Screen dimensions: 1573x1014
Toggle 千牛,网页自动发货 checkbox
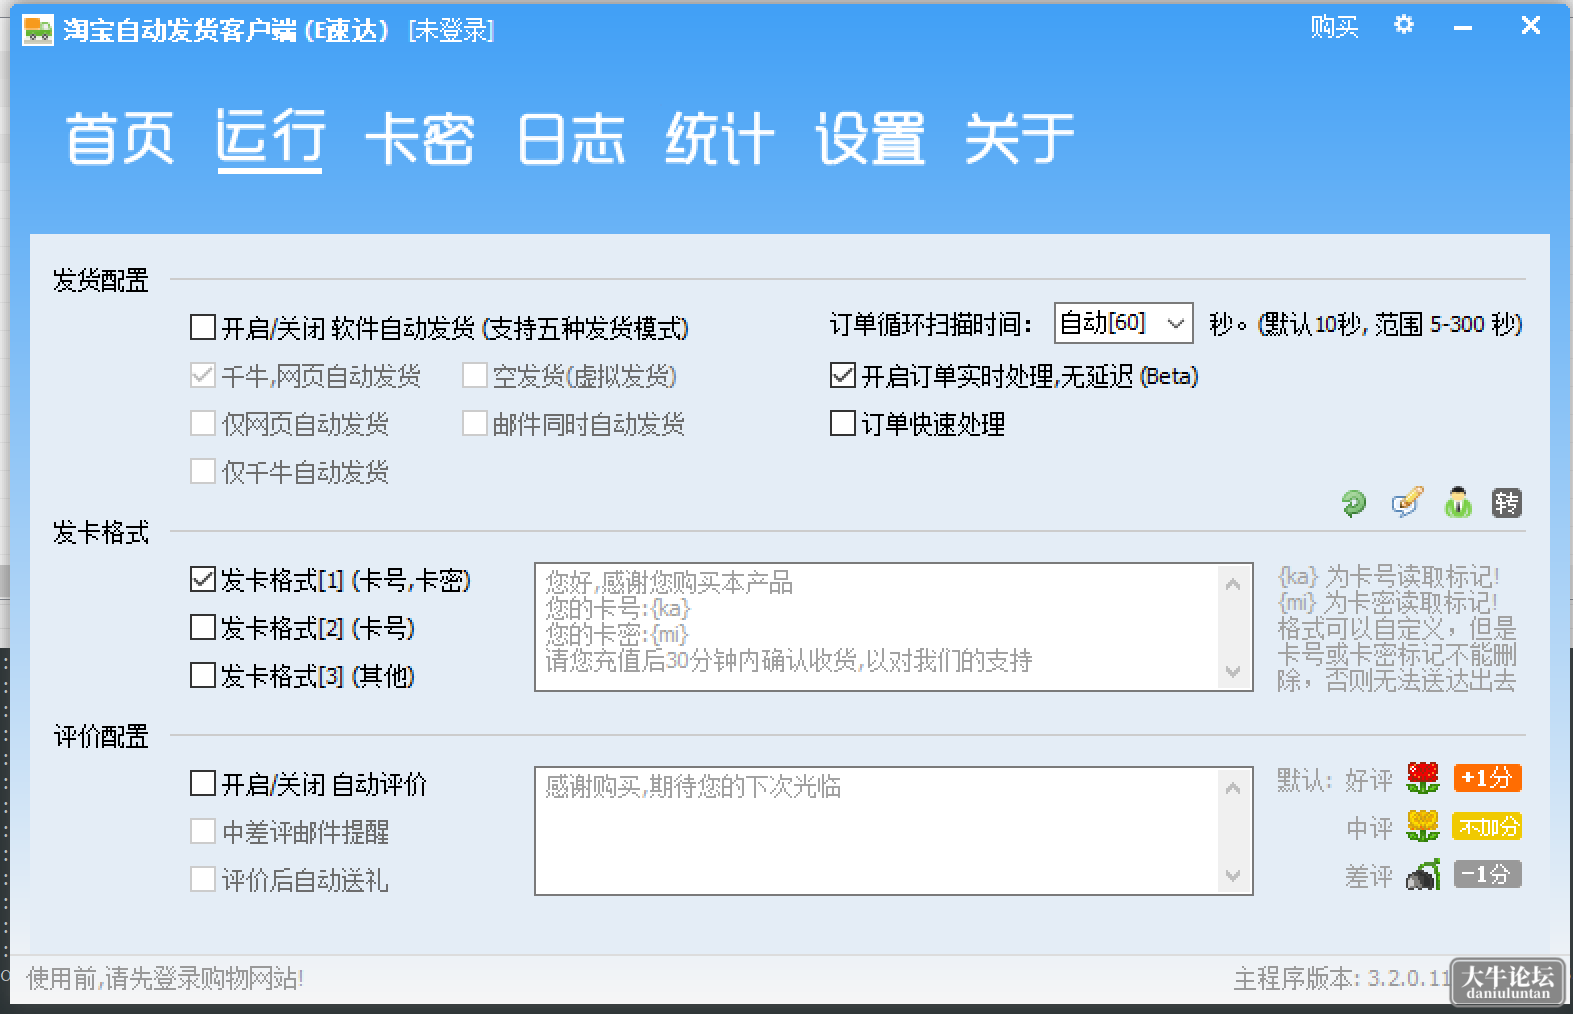coord(203,375)
